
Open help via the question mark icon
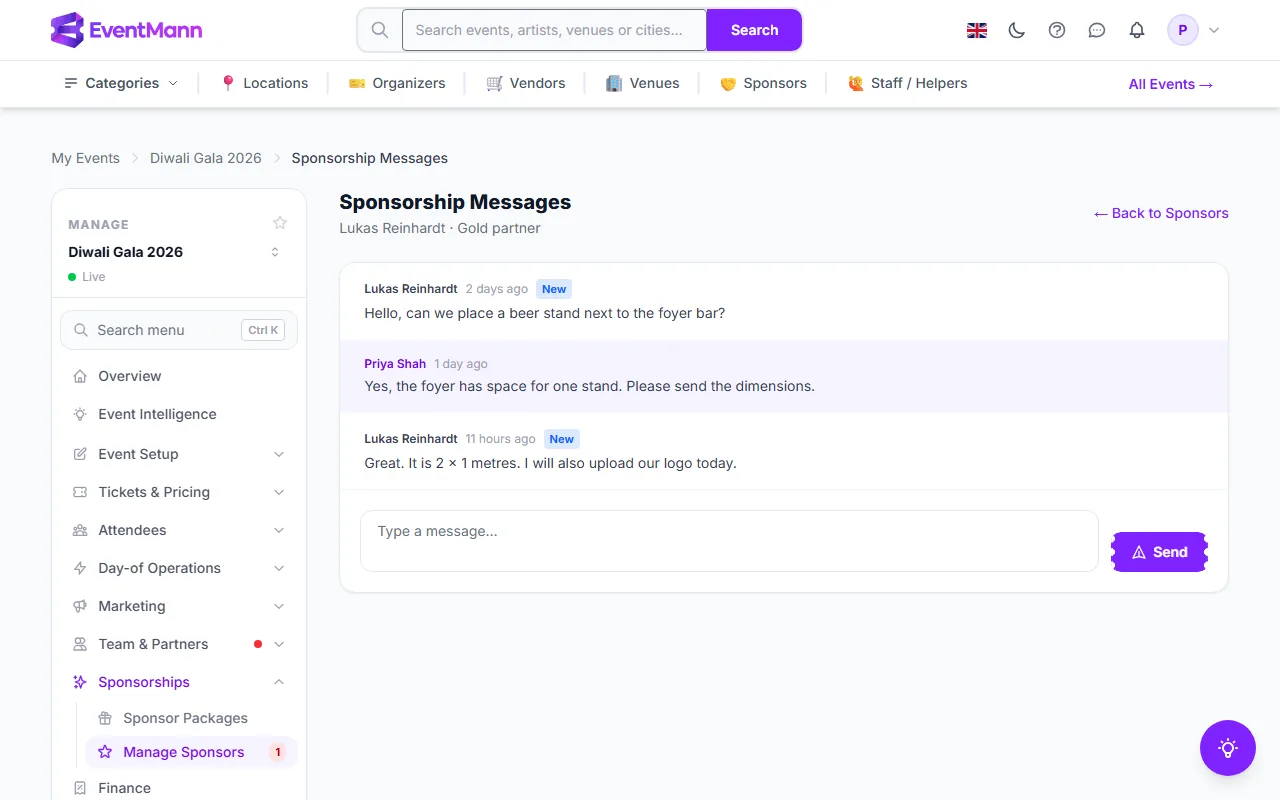point(1057,30)
